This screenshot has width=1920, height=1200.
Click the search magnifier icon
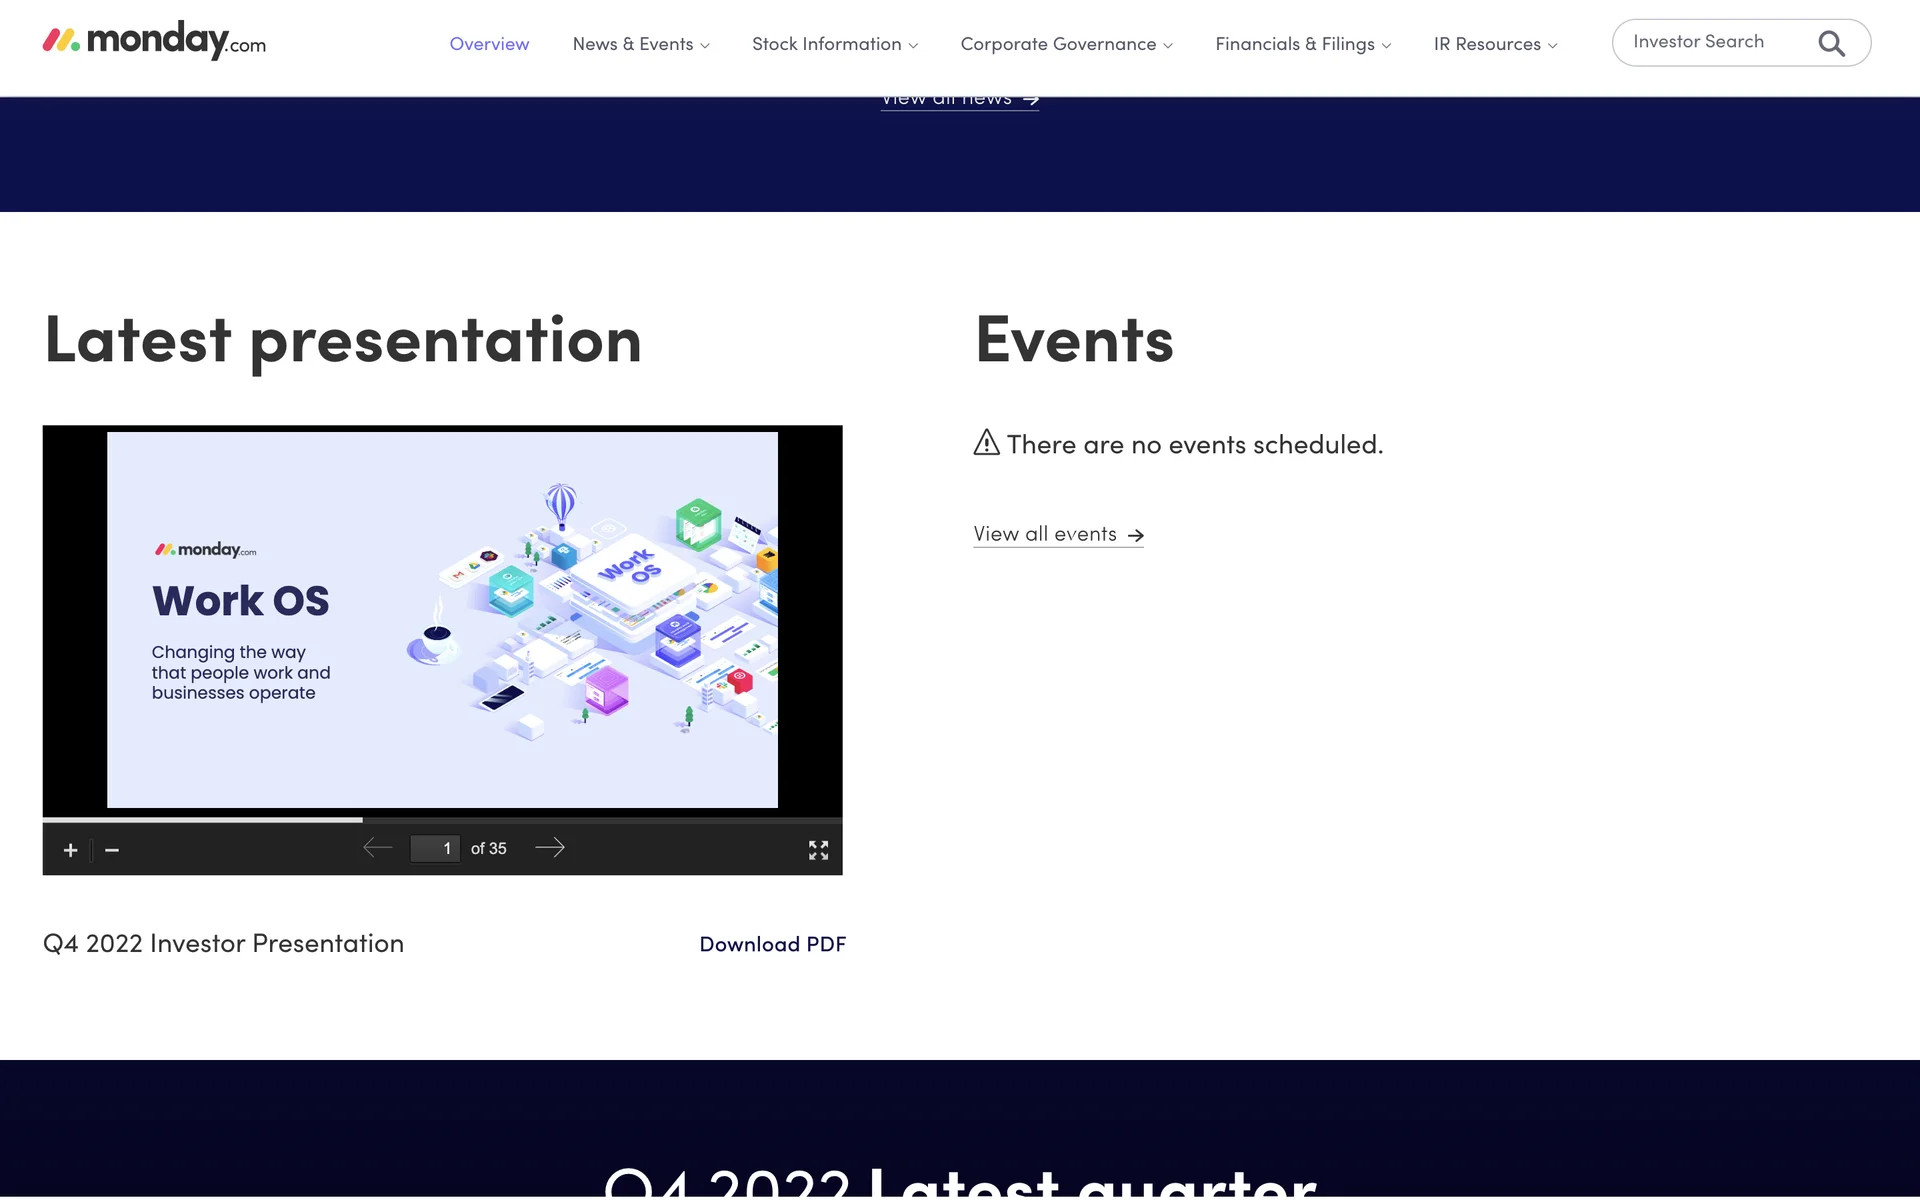(x=1831, y=44)
